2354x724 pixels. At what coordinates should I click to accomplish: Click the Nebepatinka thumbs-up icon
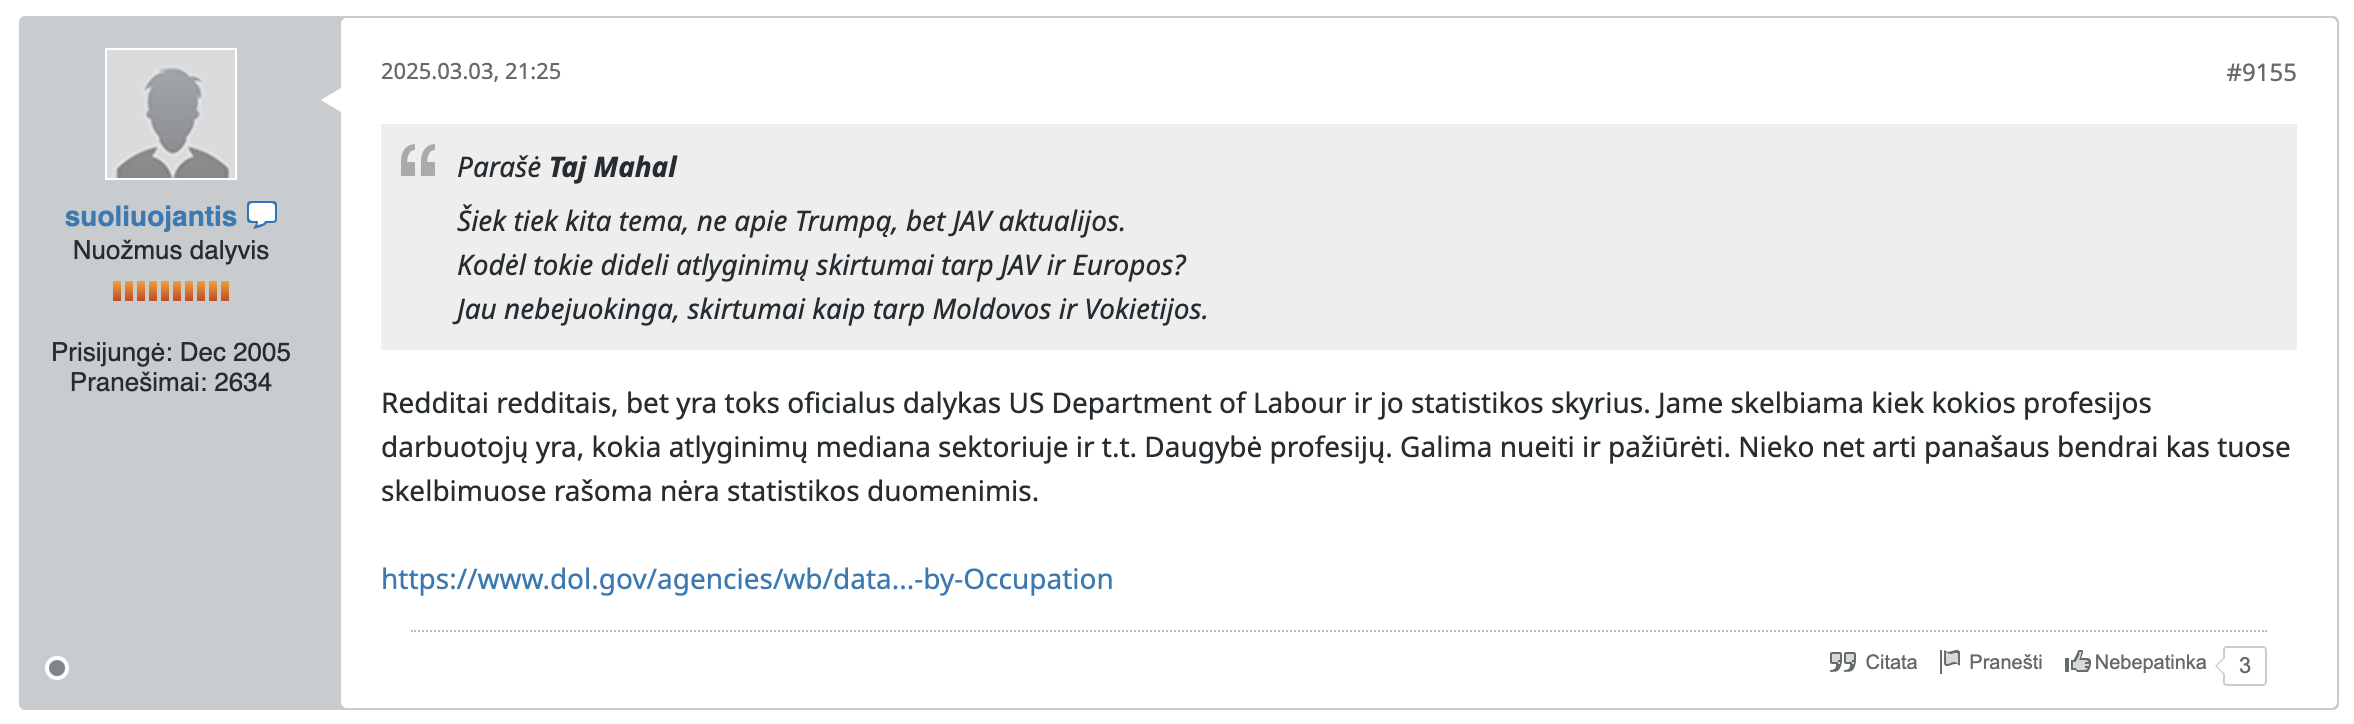2077,662
